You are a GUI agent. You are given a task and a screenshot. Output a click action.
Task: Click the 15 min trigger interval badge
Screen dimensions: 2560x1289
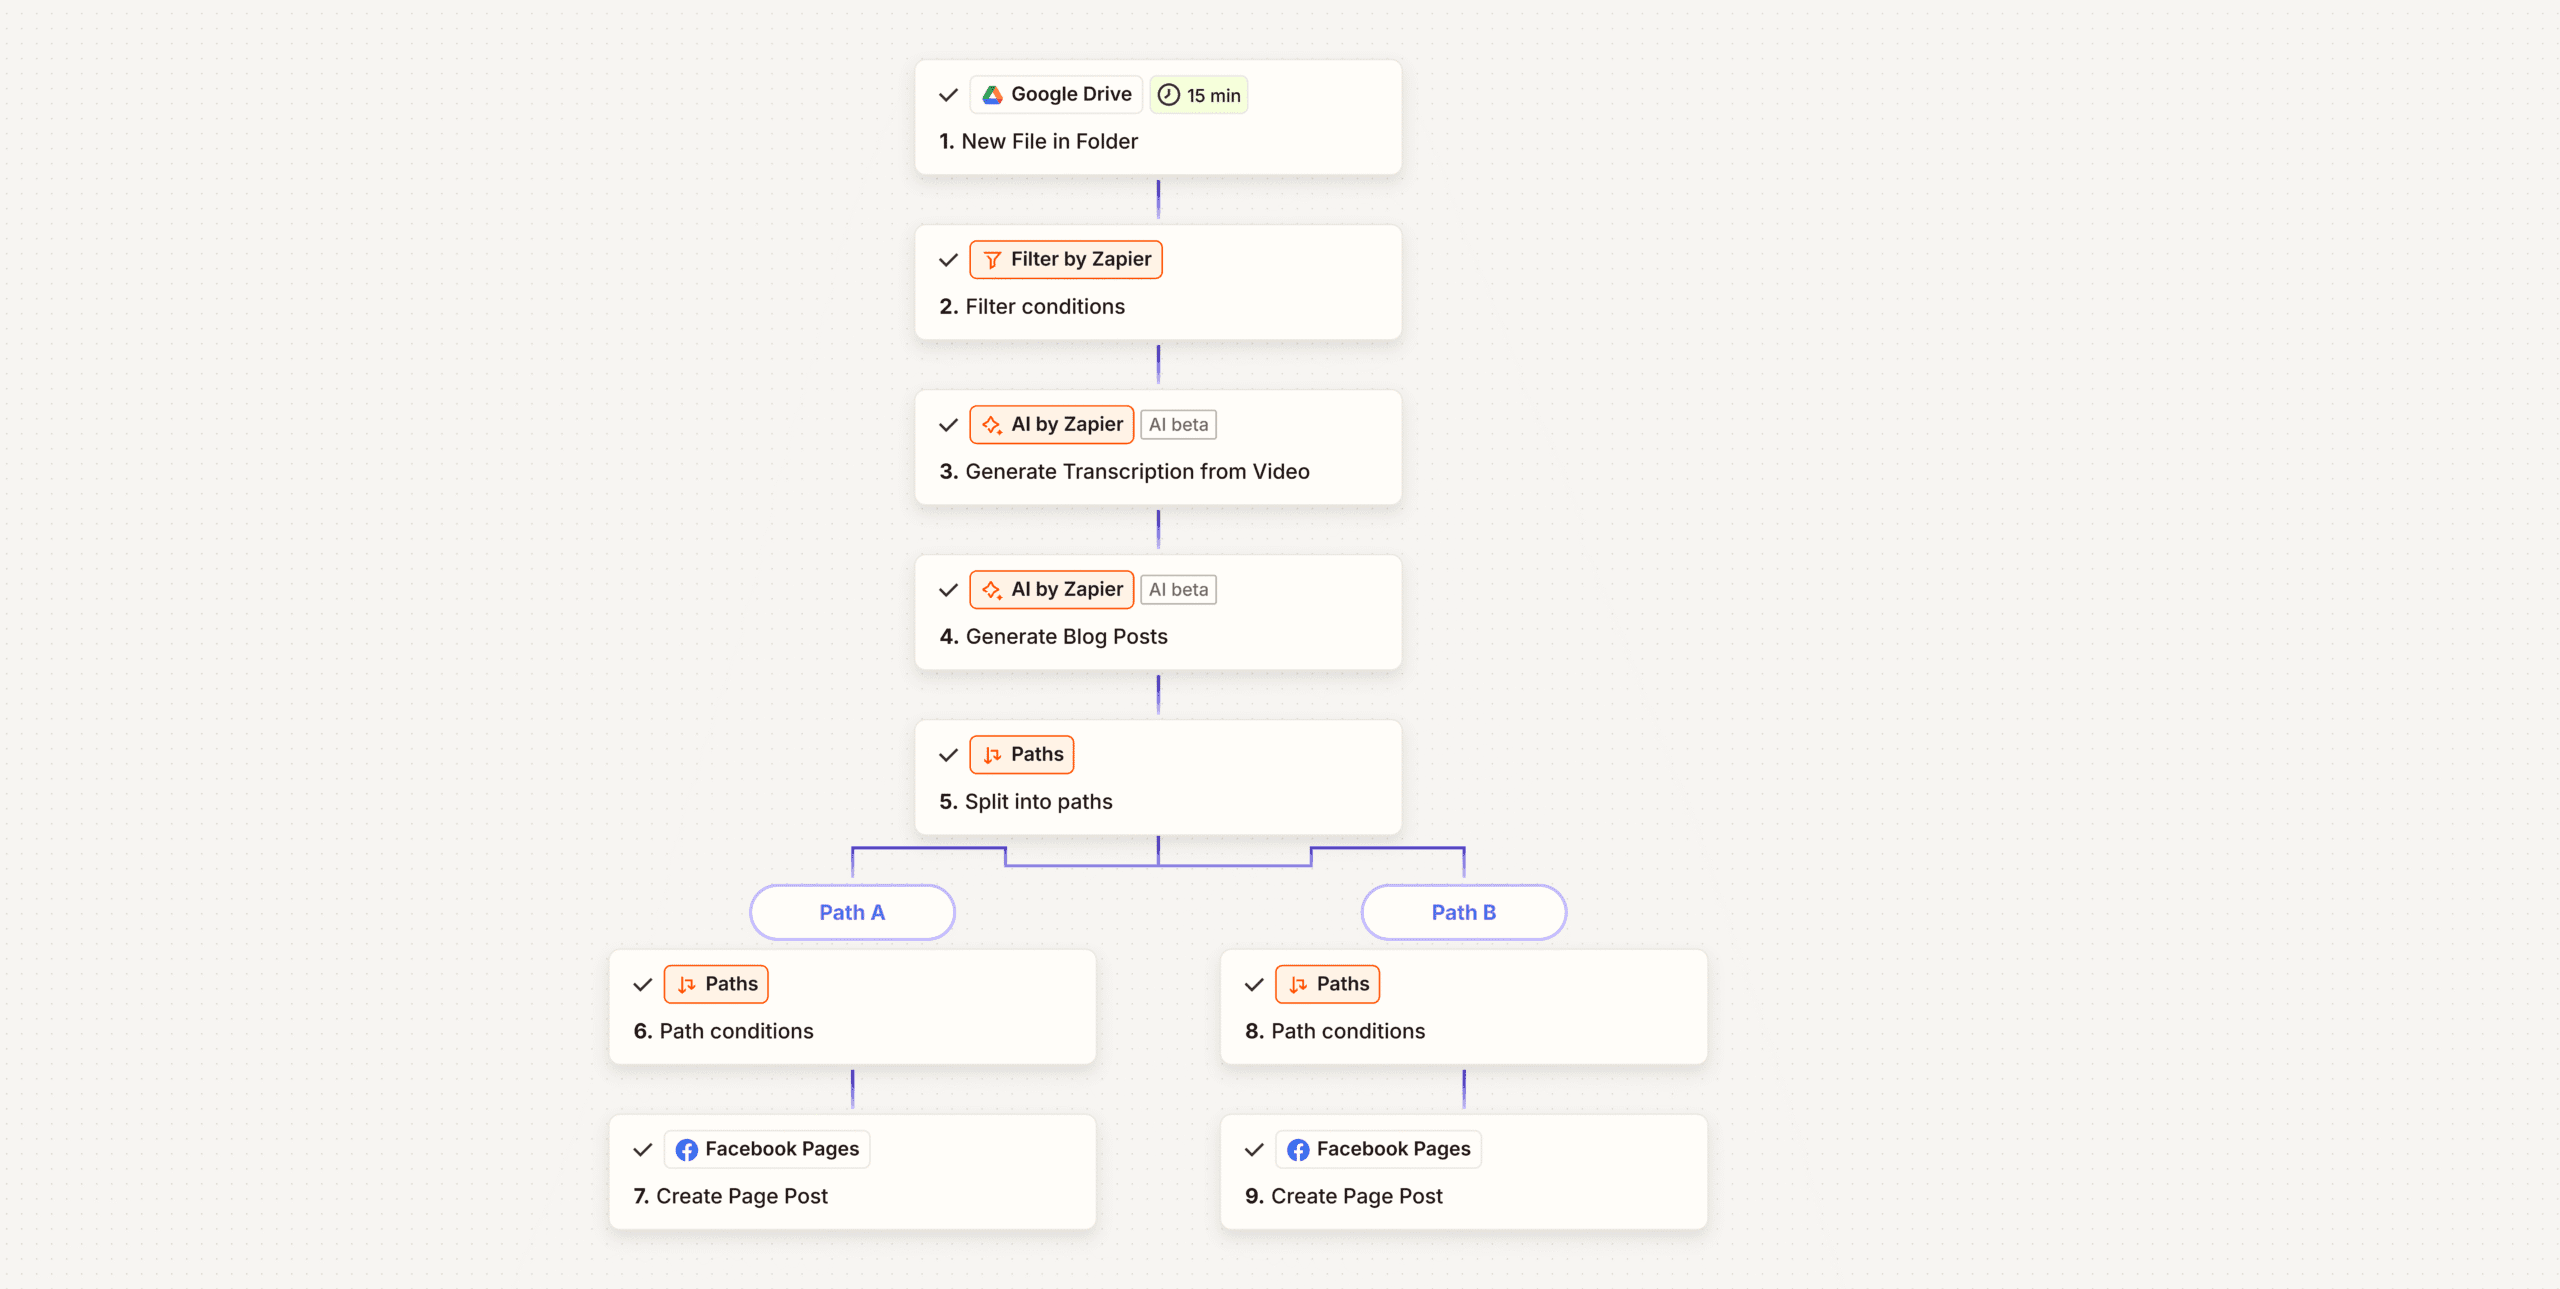[x=1198, y=94]
